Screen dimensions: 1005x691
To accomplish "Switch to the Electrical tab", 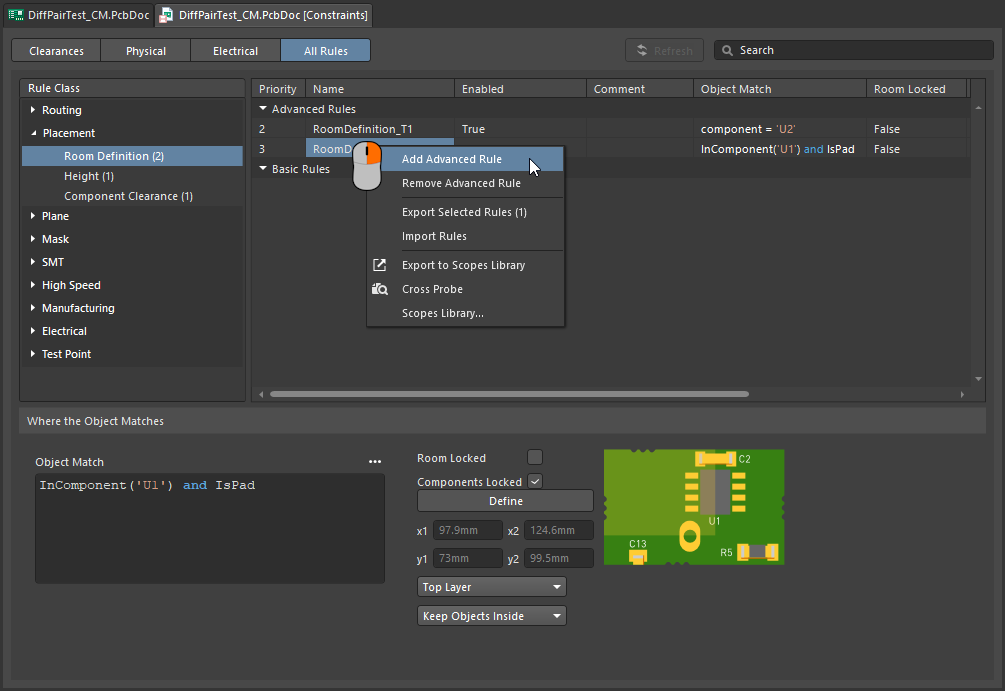I will click(x=235, y=51).
